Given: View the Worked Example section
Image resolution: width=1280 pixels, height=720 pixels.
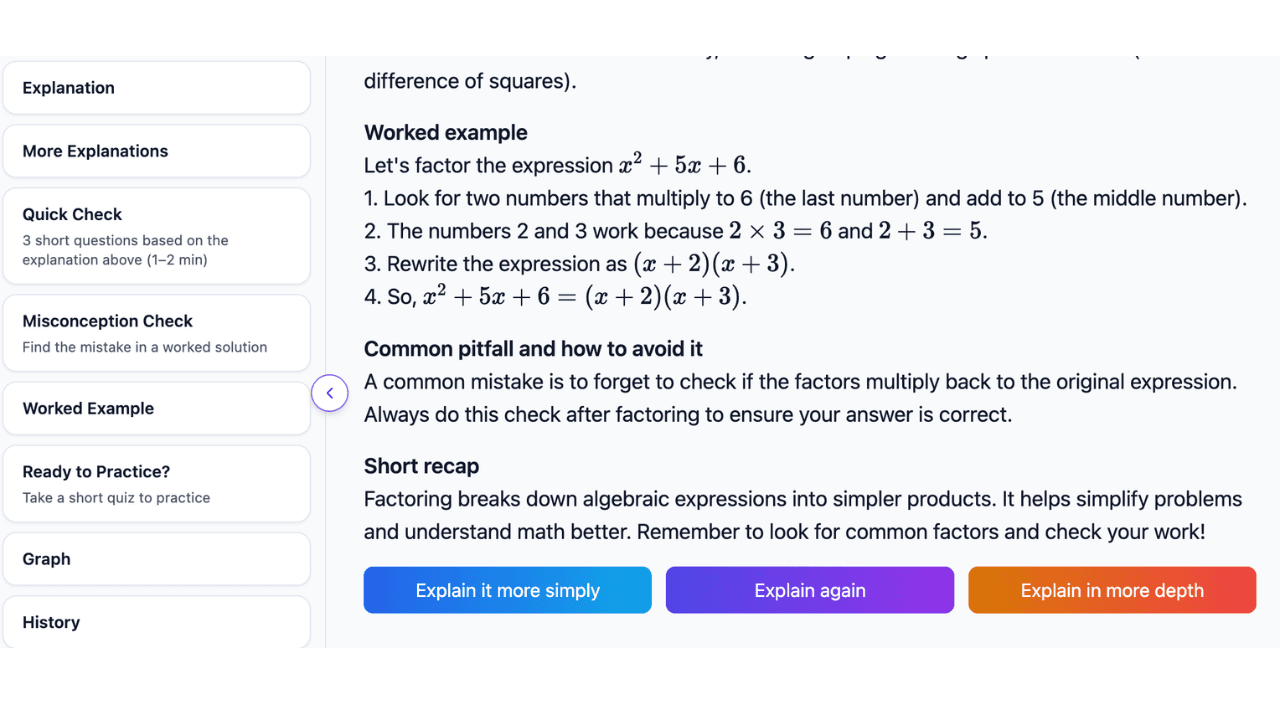Looking at the screenshot, I should tap(156, 408).
